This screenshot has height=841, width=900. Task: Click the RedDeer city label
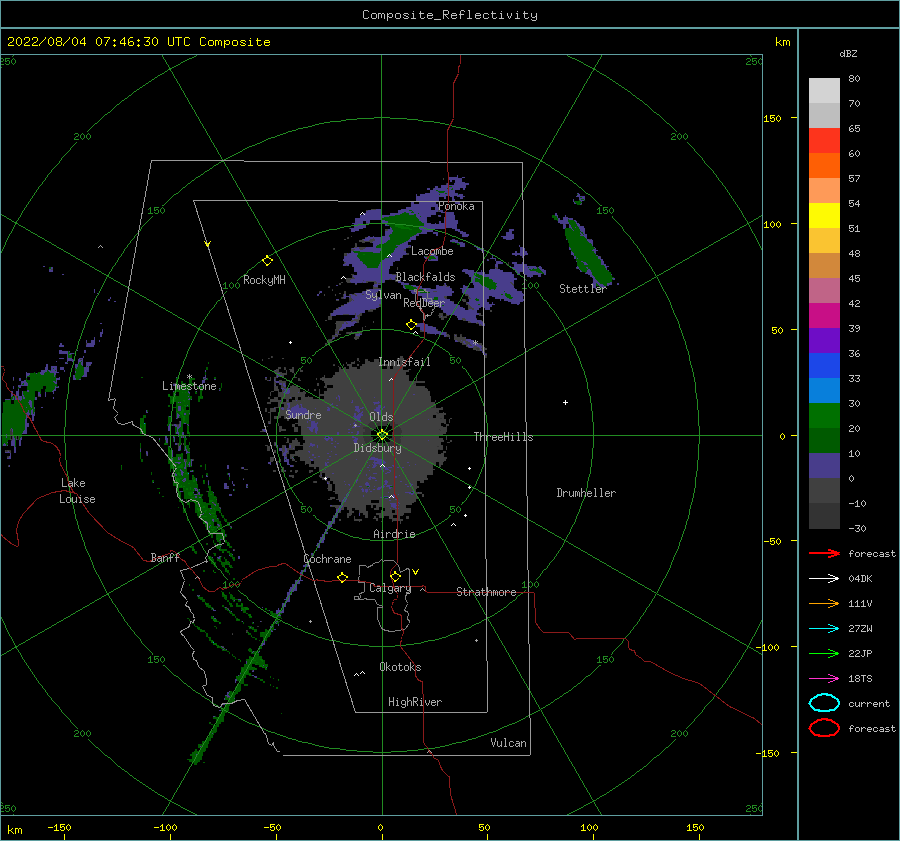coord(424,303)
